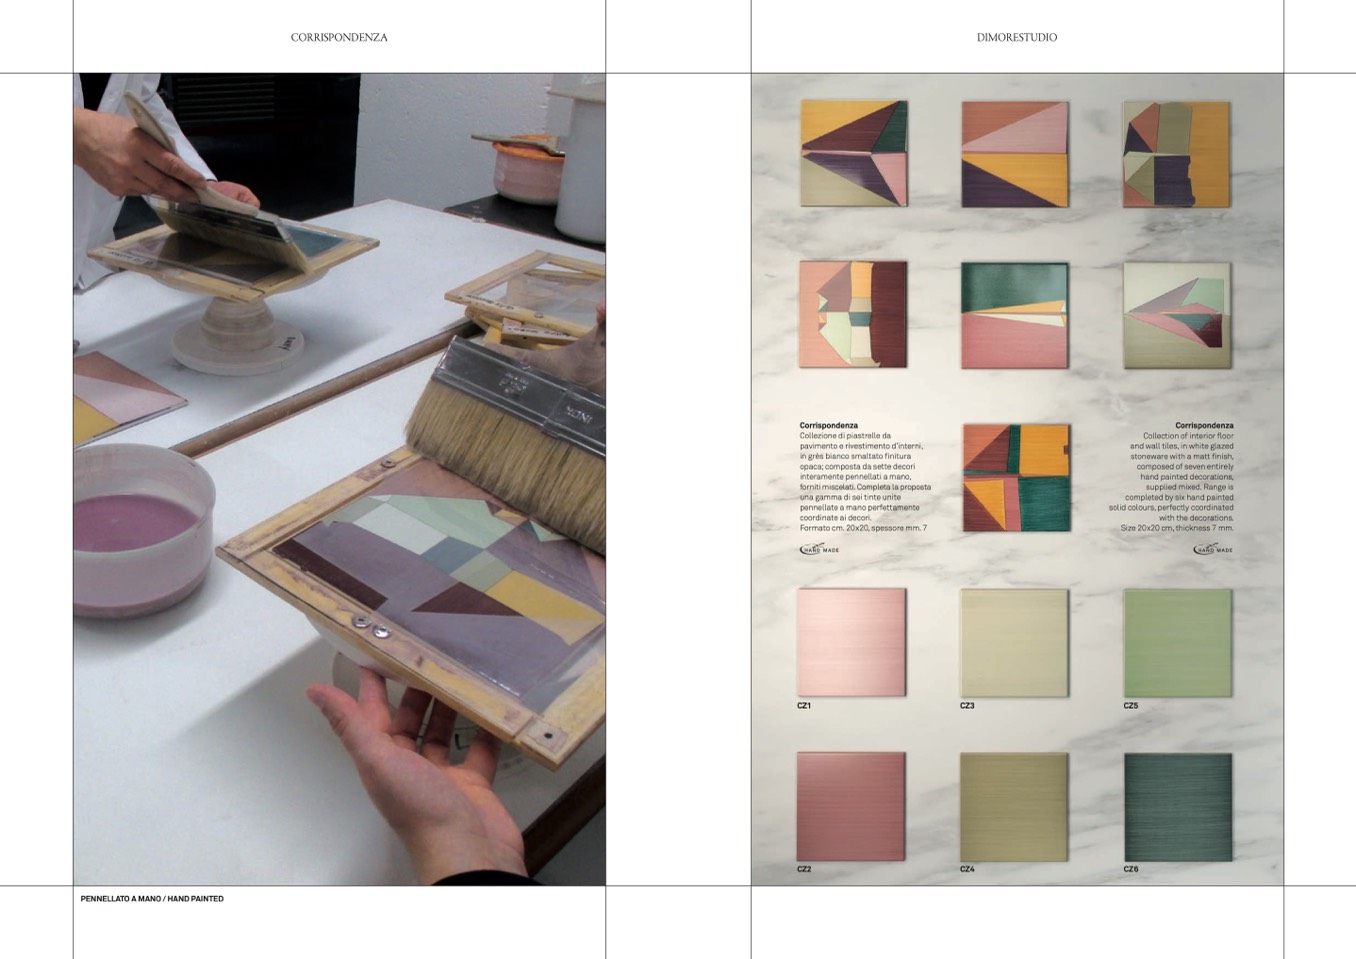
Task: Select the tile with pink triangle over yellow
Action: [1014, 153]
